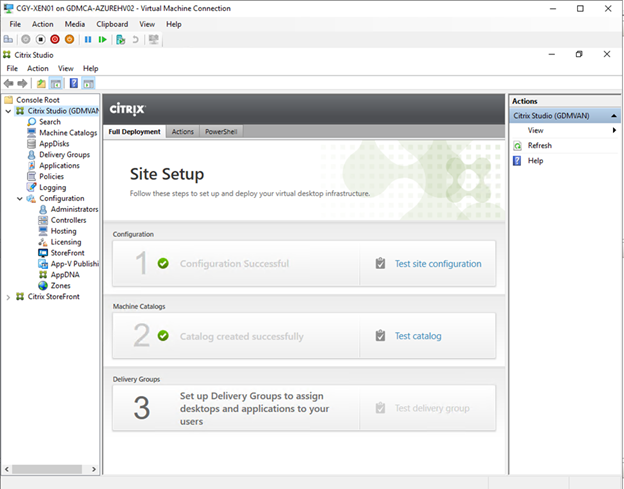Select StoreFront under Configuration
Viewport: 624px width, 489px height.
[x=68, y=253]
